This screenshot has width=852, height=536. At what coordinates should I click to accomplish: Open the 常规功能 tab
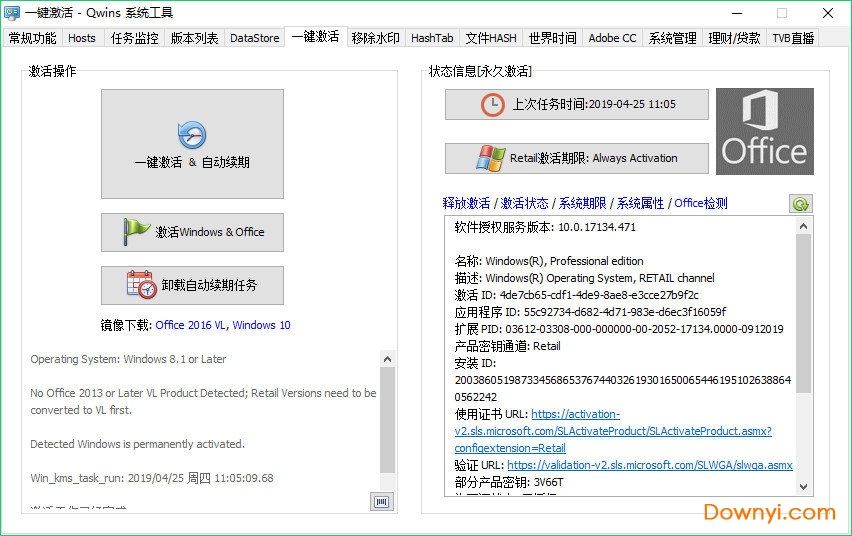pos(33,38)
